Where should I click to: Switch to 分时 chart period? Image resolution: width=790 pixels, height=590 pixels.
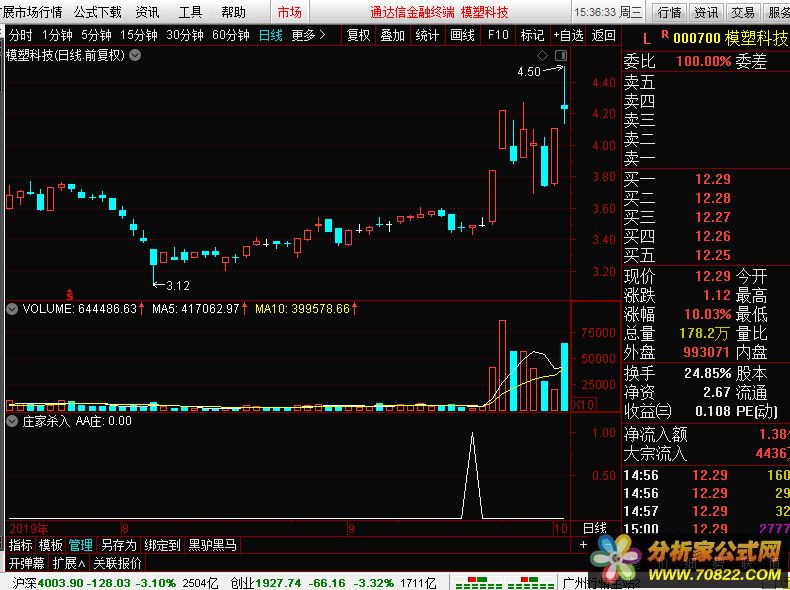coord(21,35)
